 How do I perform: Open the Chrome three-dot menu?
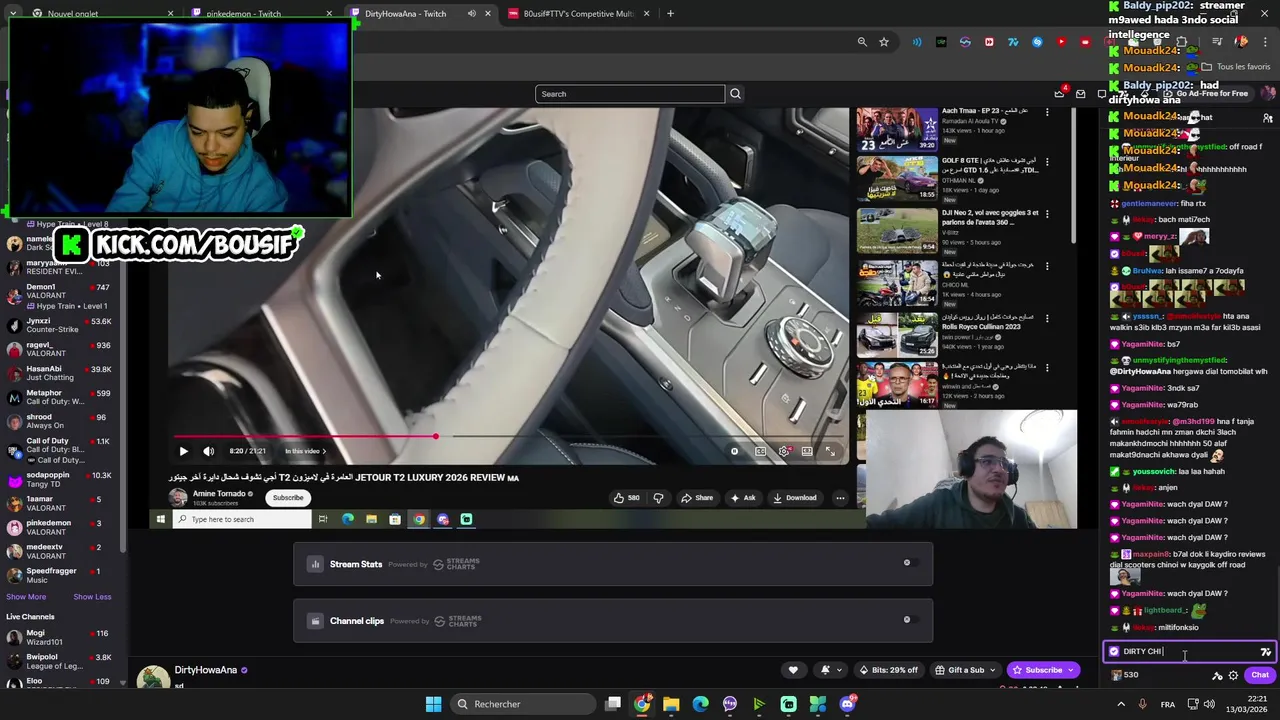coord(1266,42)
